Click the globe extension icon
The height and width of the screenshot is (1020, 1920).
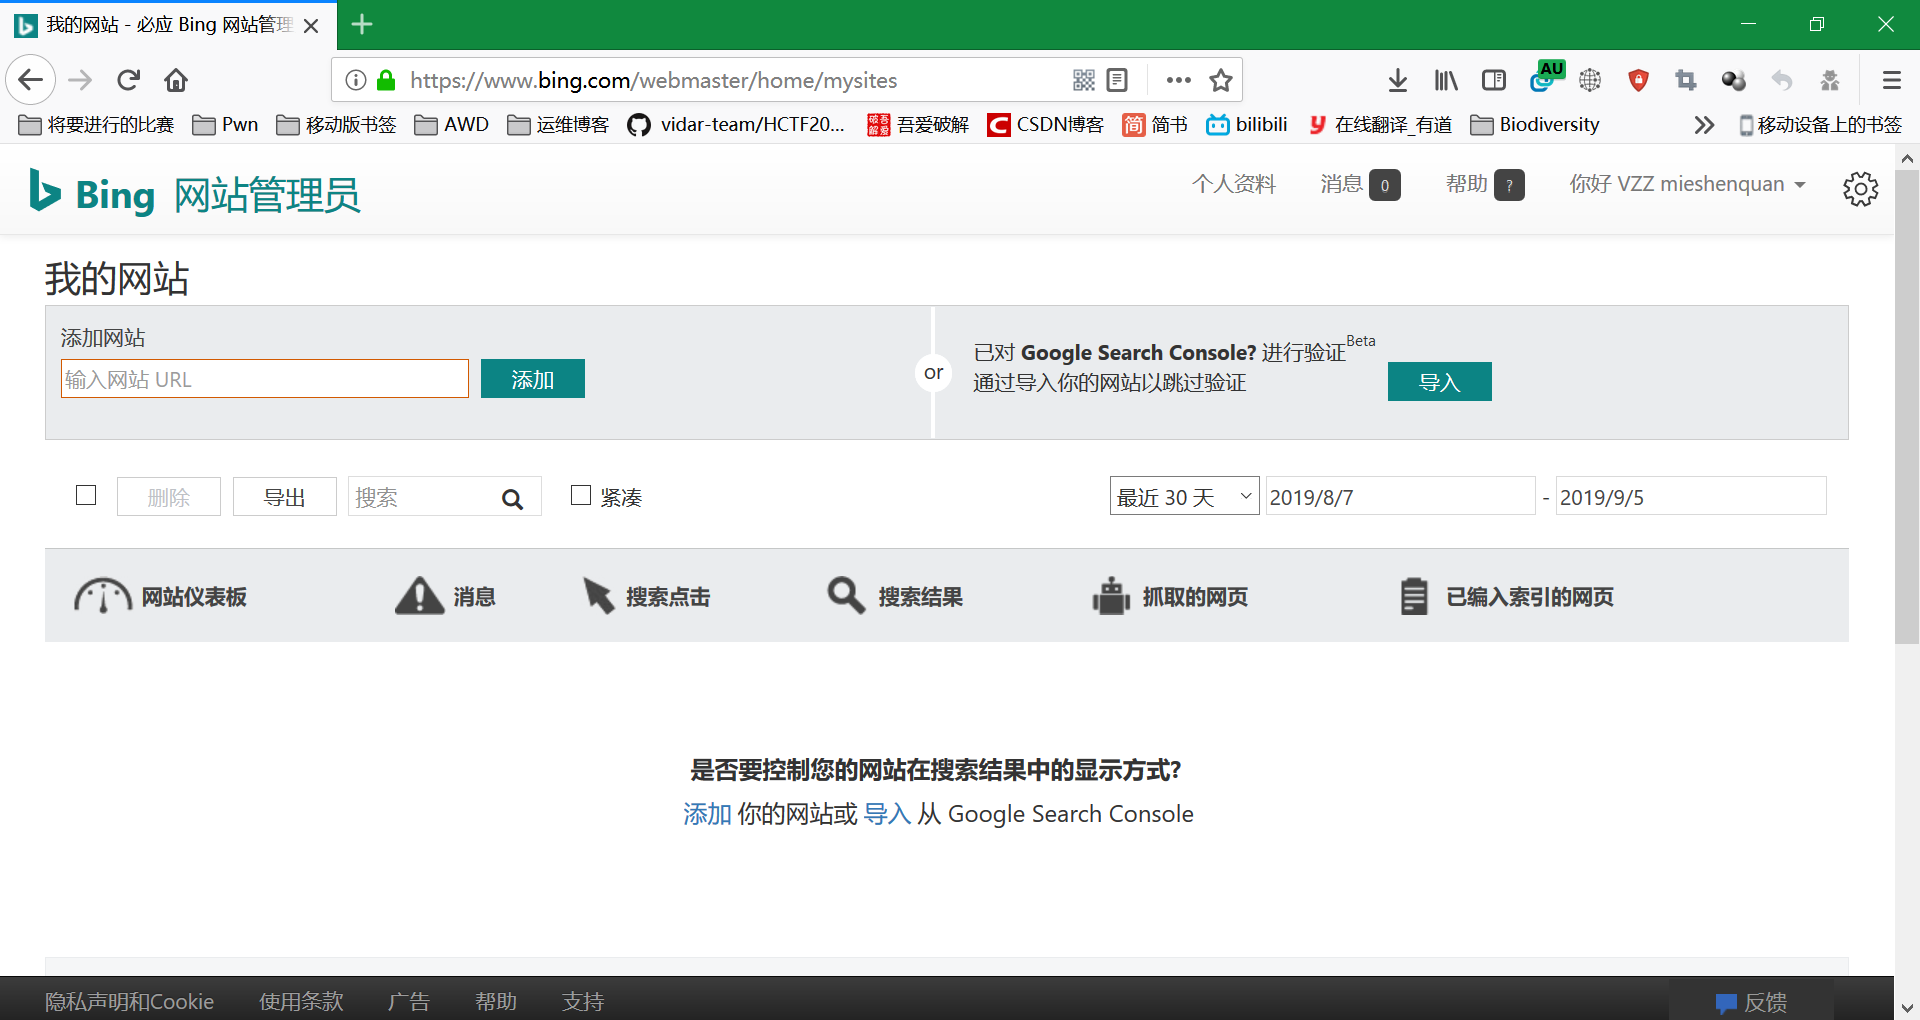(x=1590, y=80)
